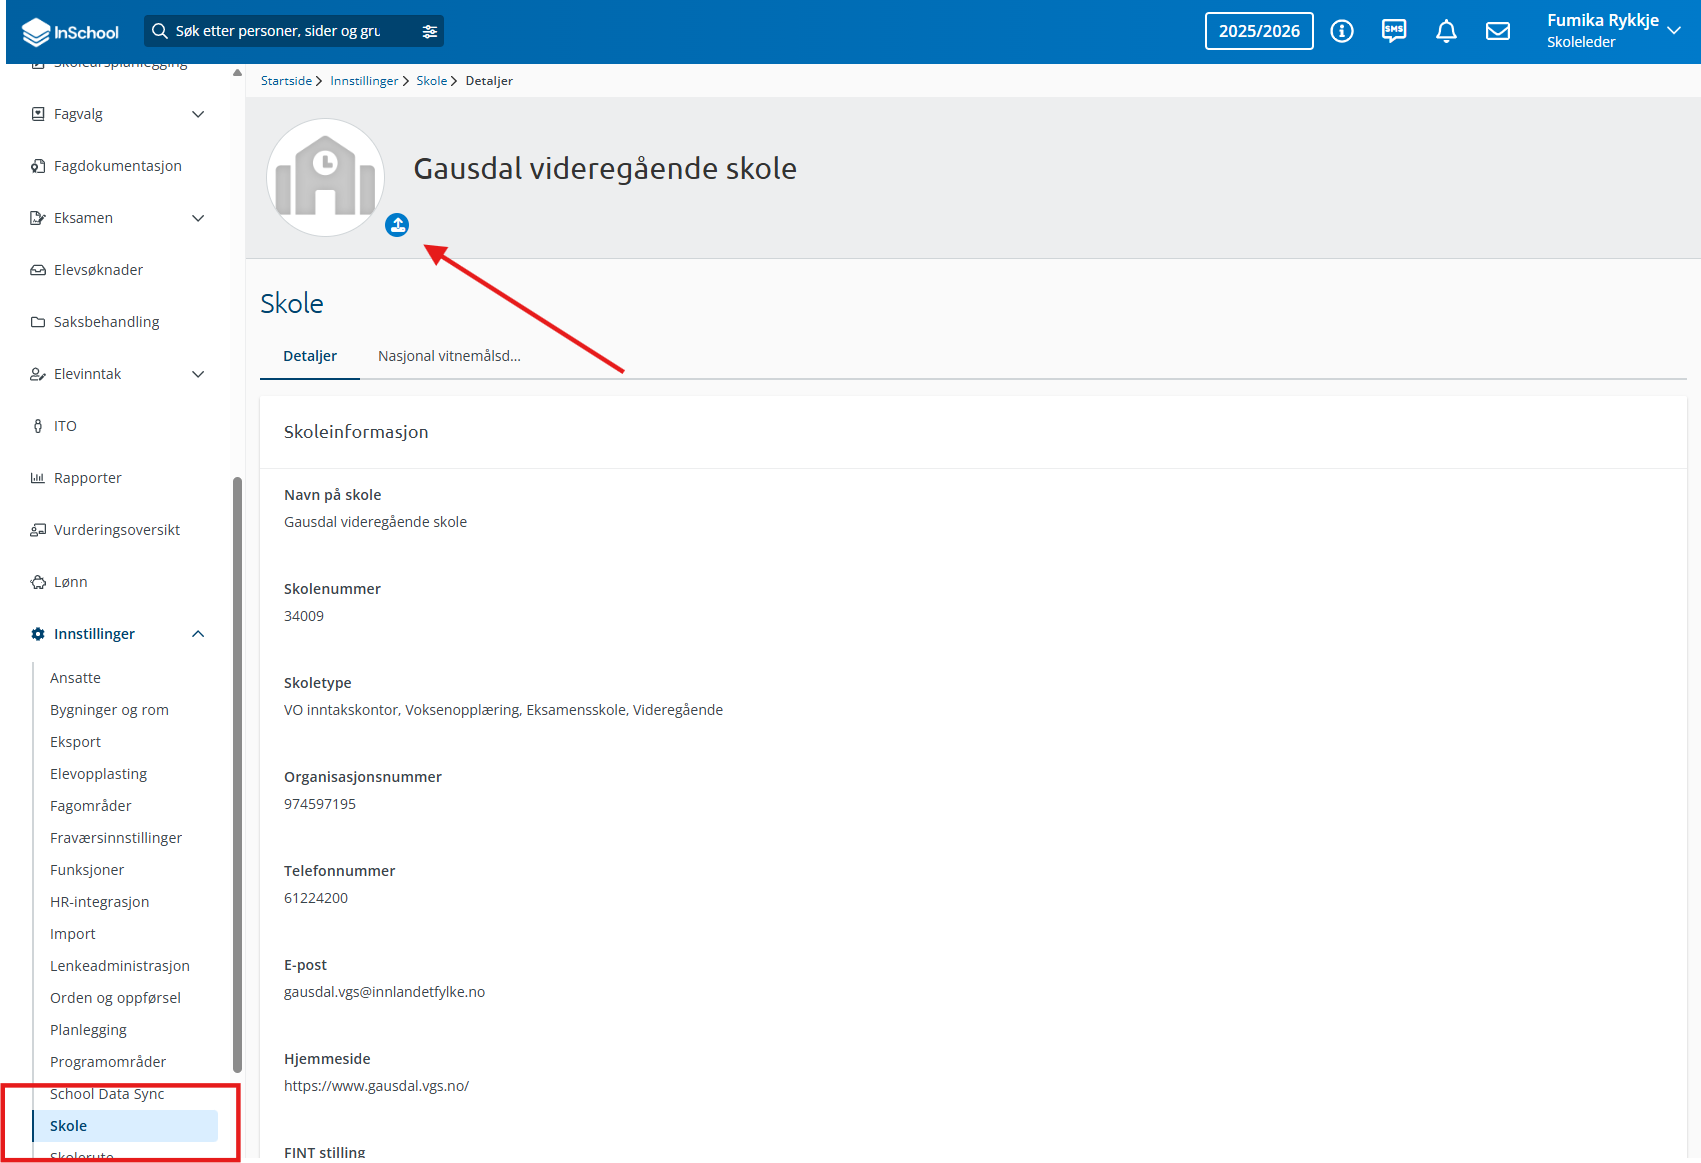
Task: Click the Innstillinger gear icon
Action: (x=38, y=634)
